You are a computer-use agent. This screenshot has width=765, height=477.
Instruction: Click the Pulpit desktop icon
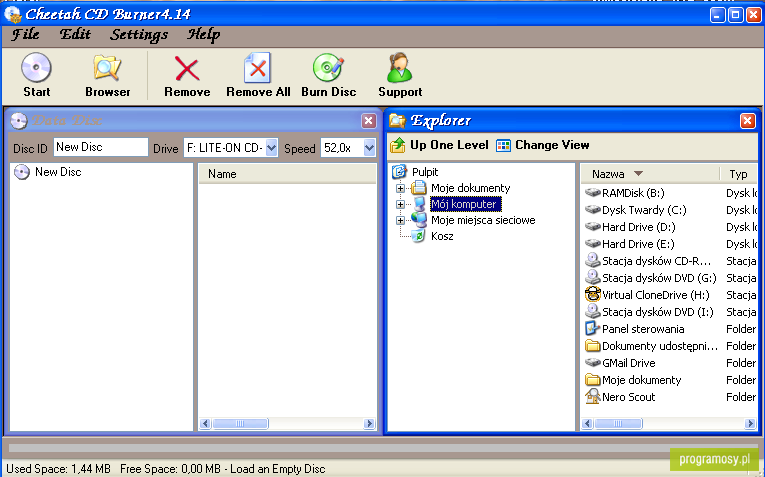pos(399,172)
